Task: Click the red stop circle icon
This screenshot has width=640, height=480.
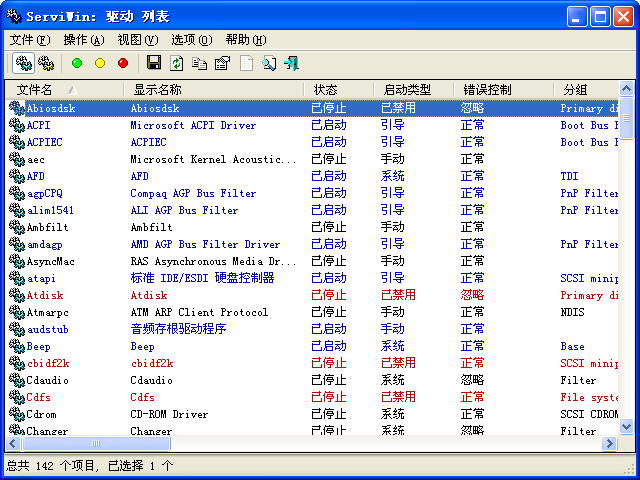Action: (x=123, y=63)
